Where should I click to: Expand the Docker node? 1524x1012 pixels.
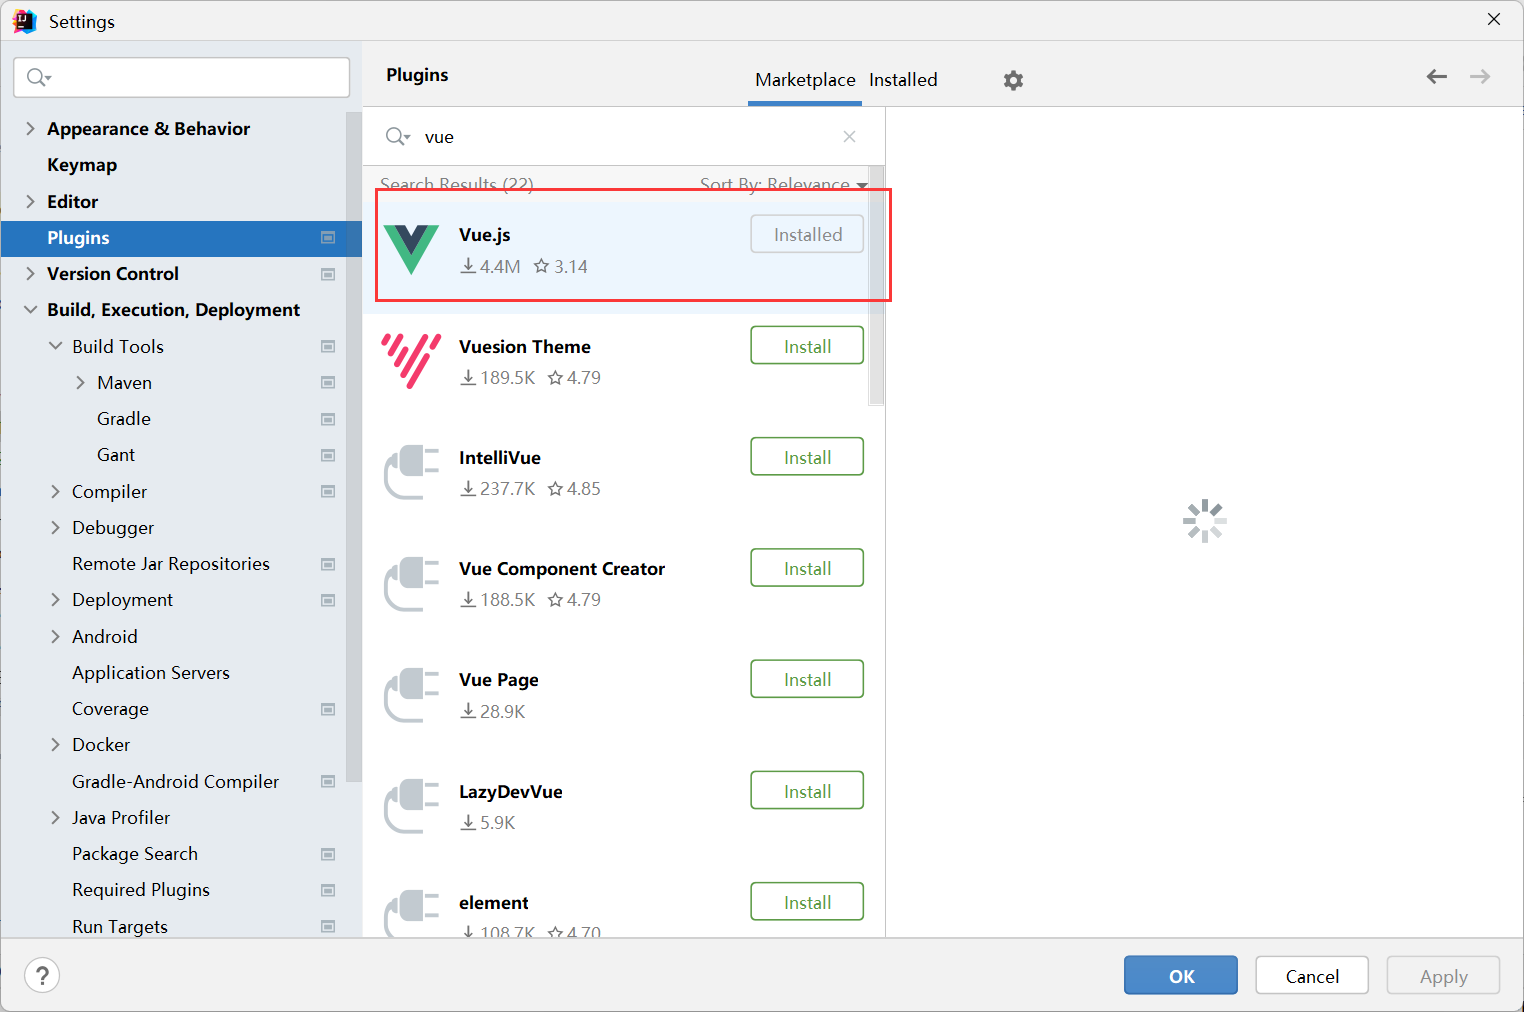(x=55, y=745)
